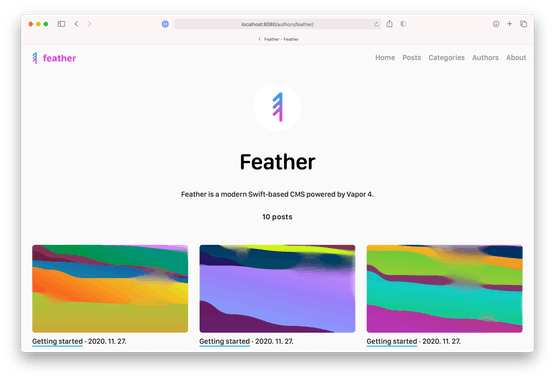Open the Posts menu item

click(412, 58)
